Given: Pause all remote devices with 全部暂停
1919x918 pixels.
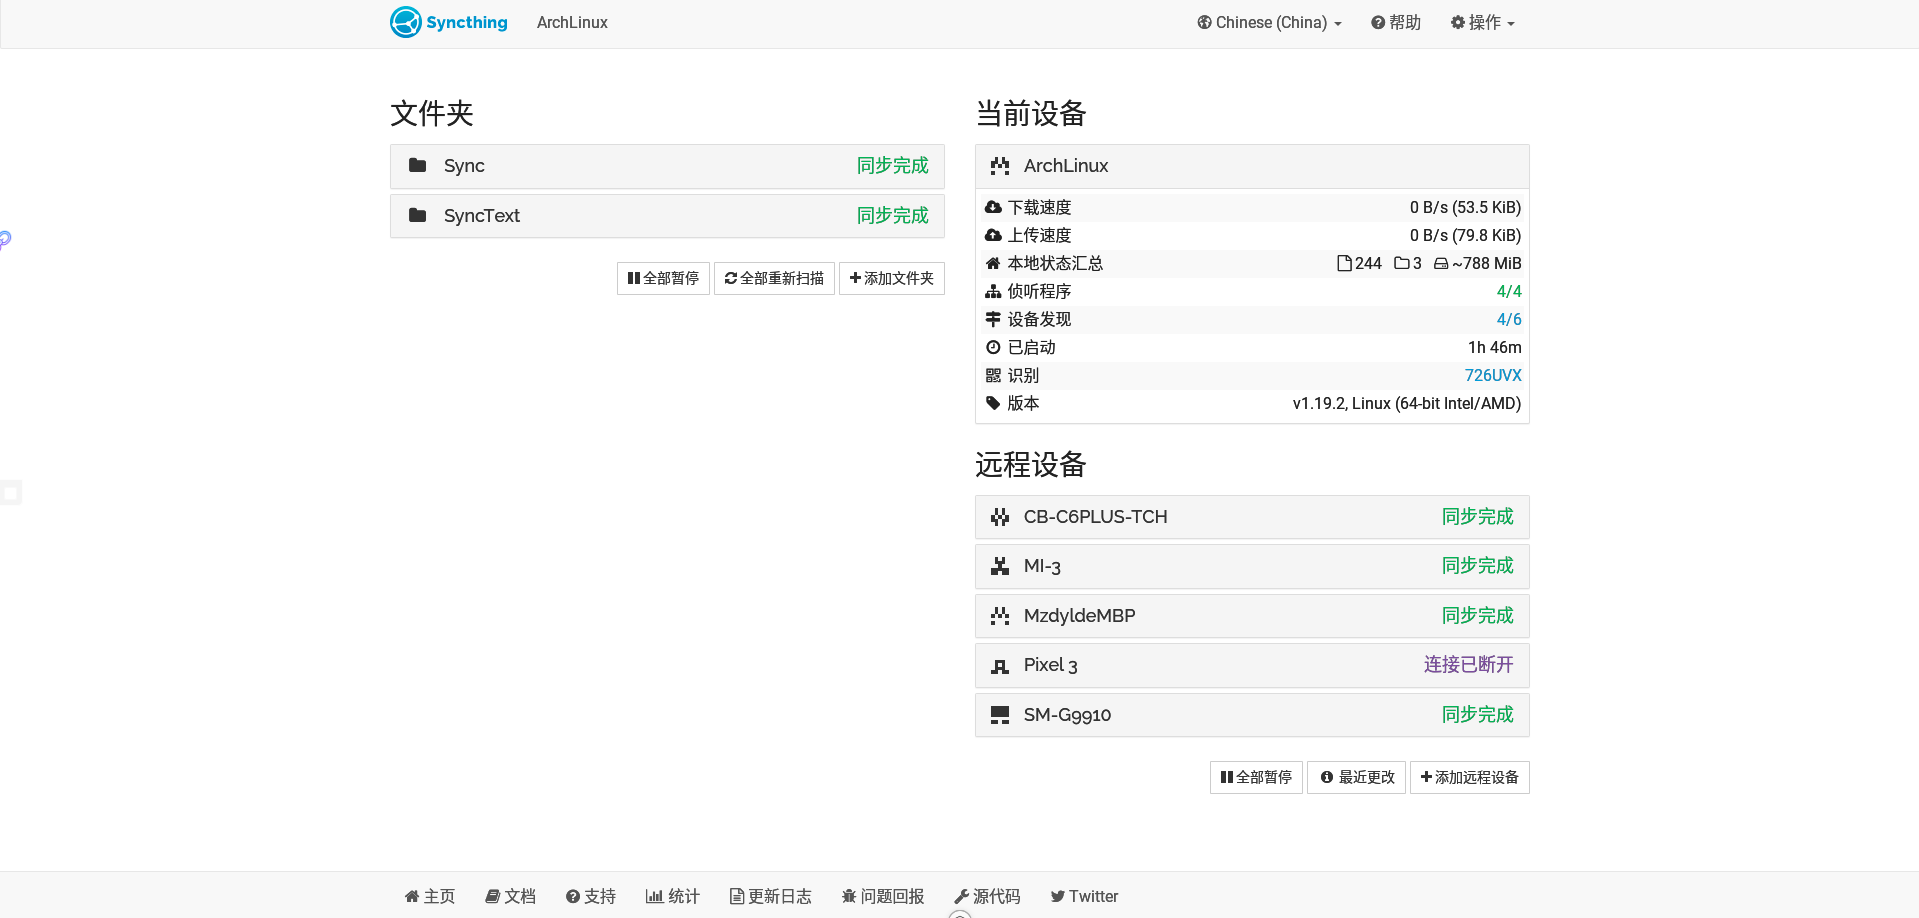Looking at the screenshot, I should tap(1256, 777).
